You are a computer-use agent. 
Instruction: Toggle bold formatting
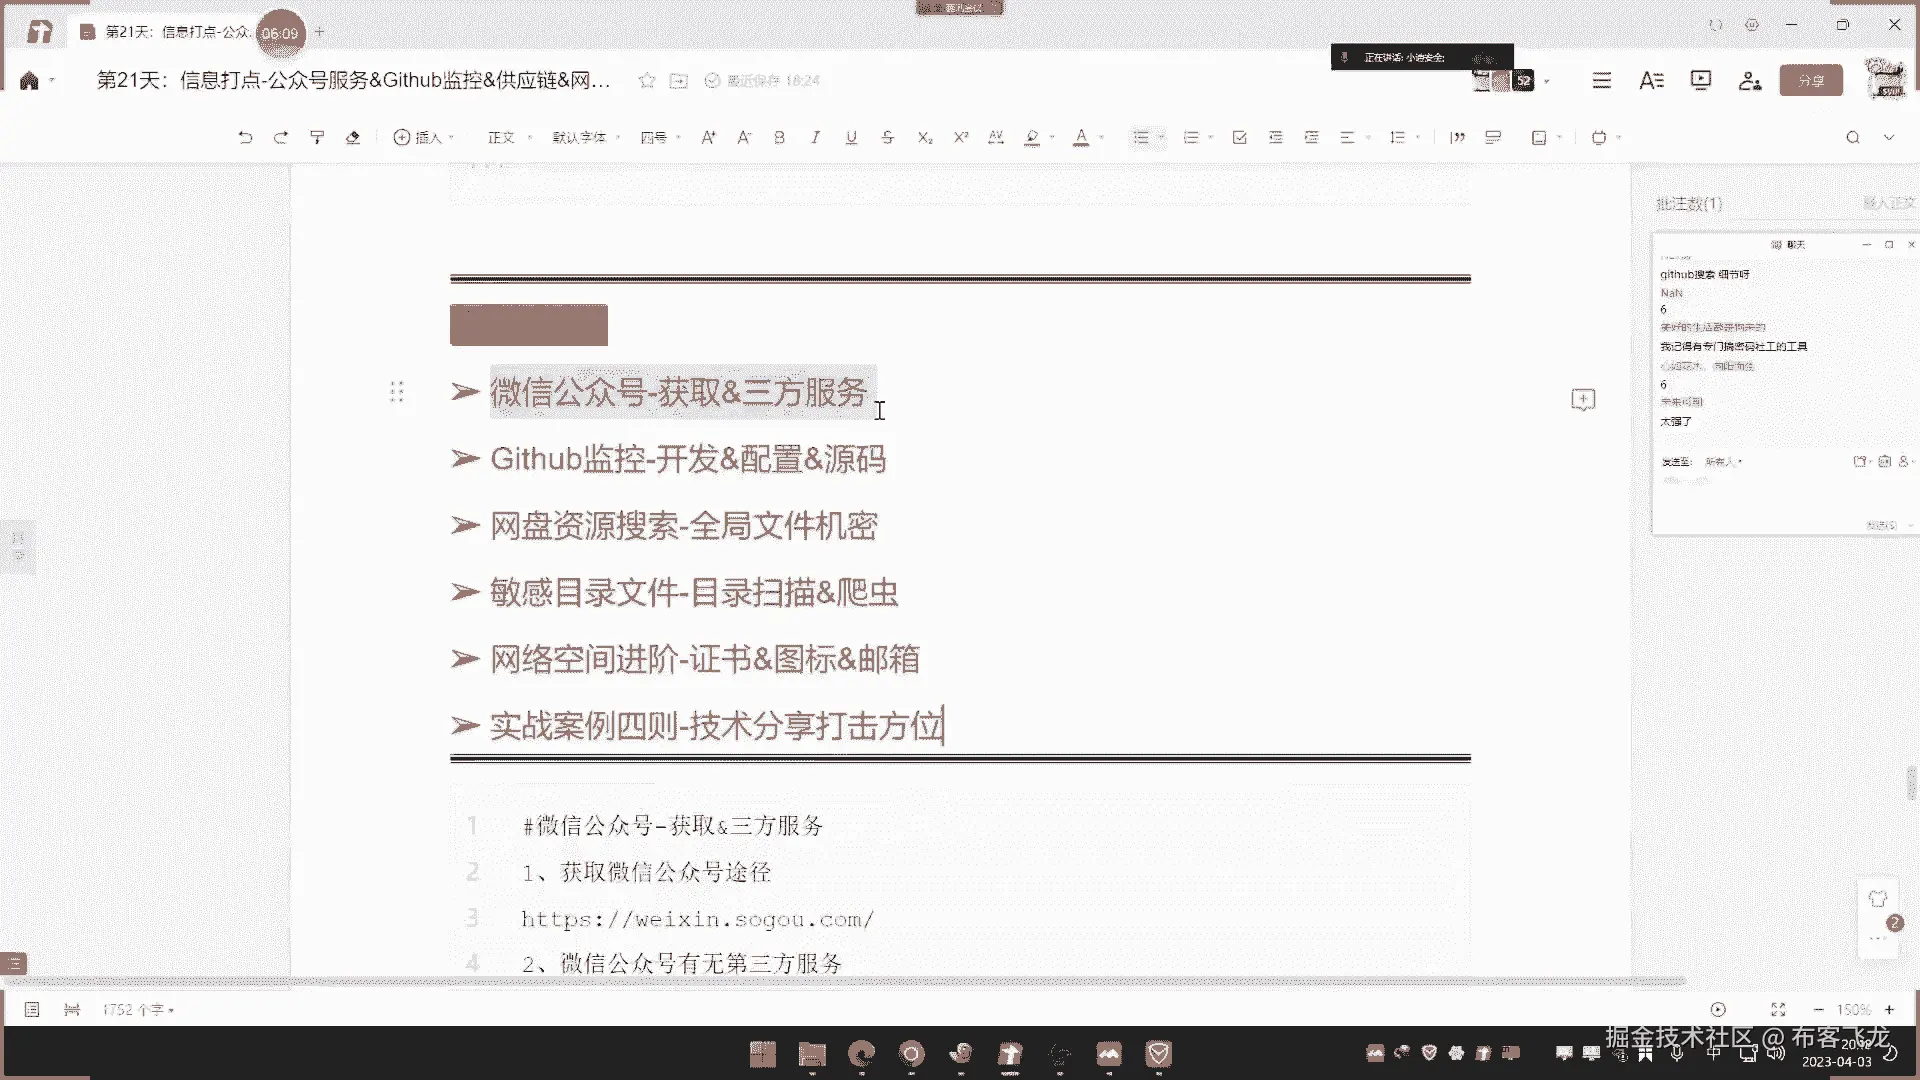pyautogui.click(x=779, y=138)
